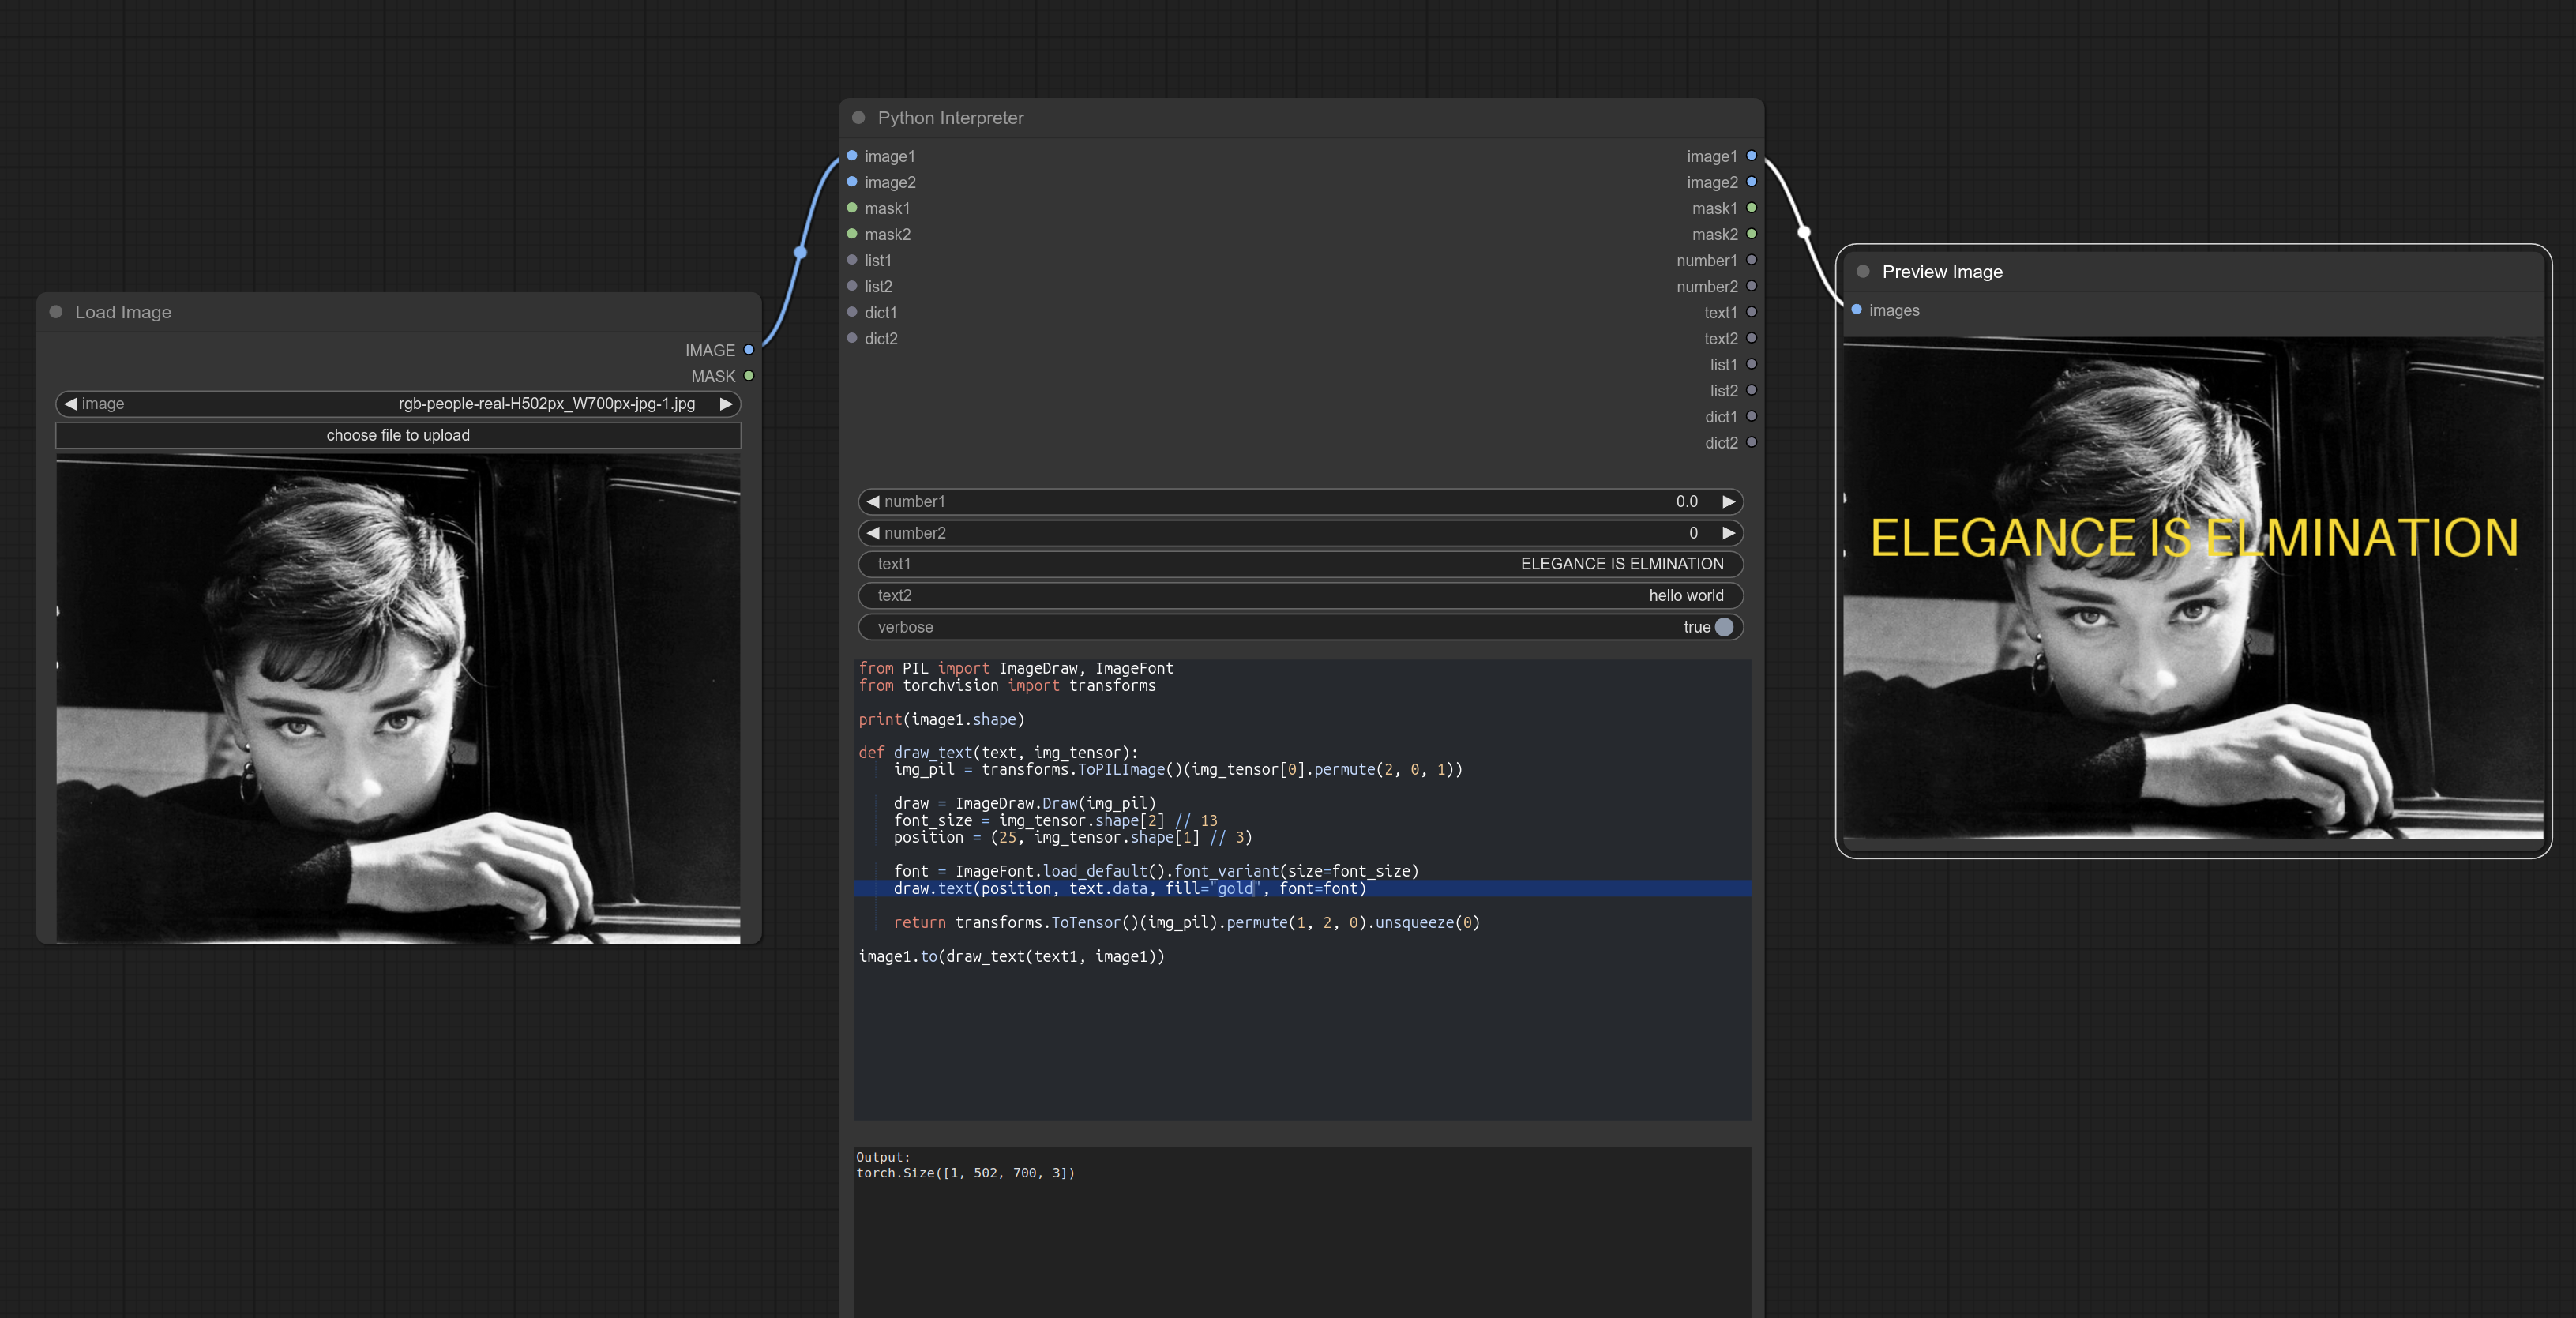Select next image file with right arrow

point(726,404)
